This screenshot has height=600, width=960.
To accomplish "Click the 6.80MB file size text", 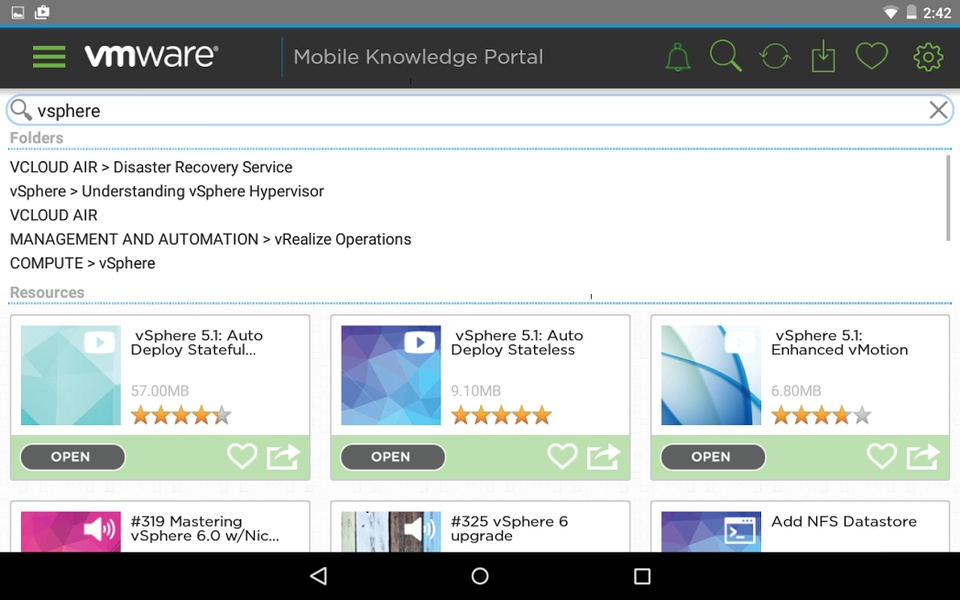I will tap(796, 391).
